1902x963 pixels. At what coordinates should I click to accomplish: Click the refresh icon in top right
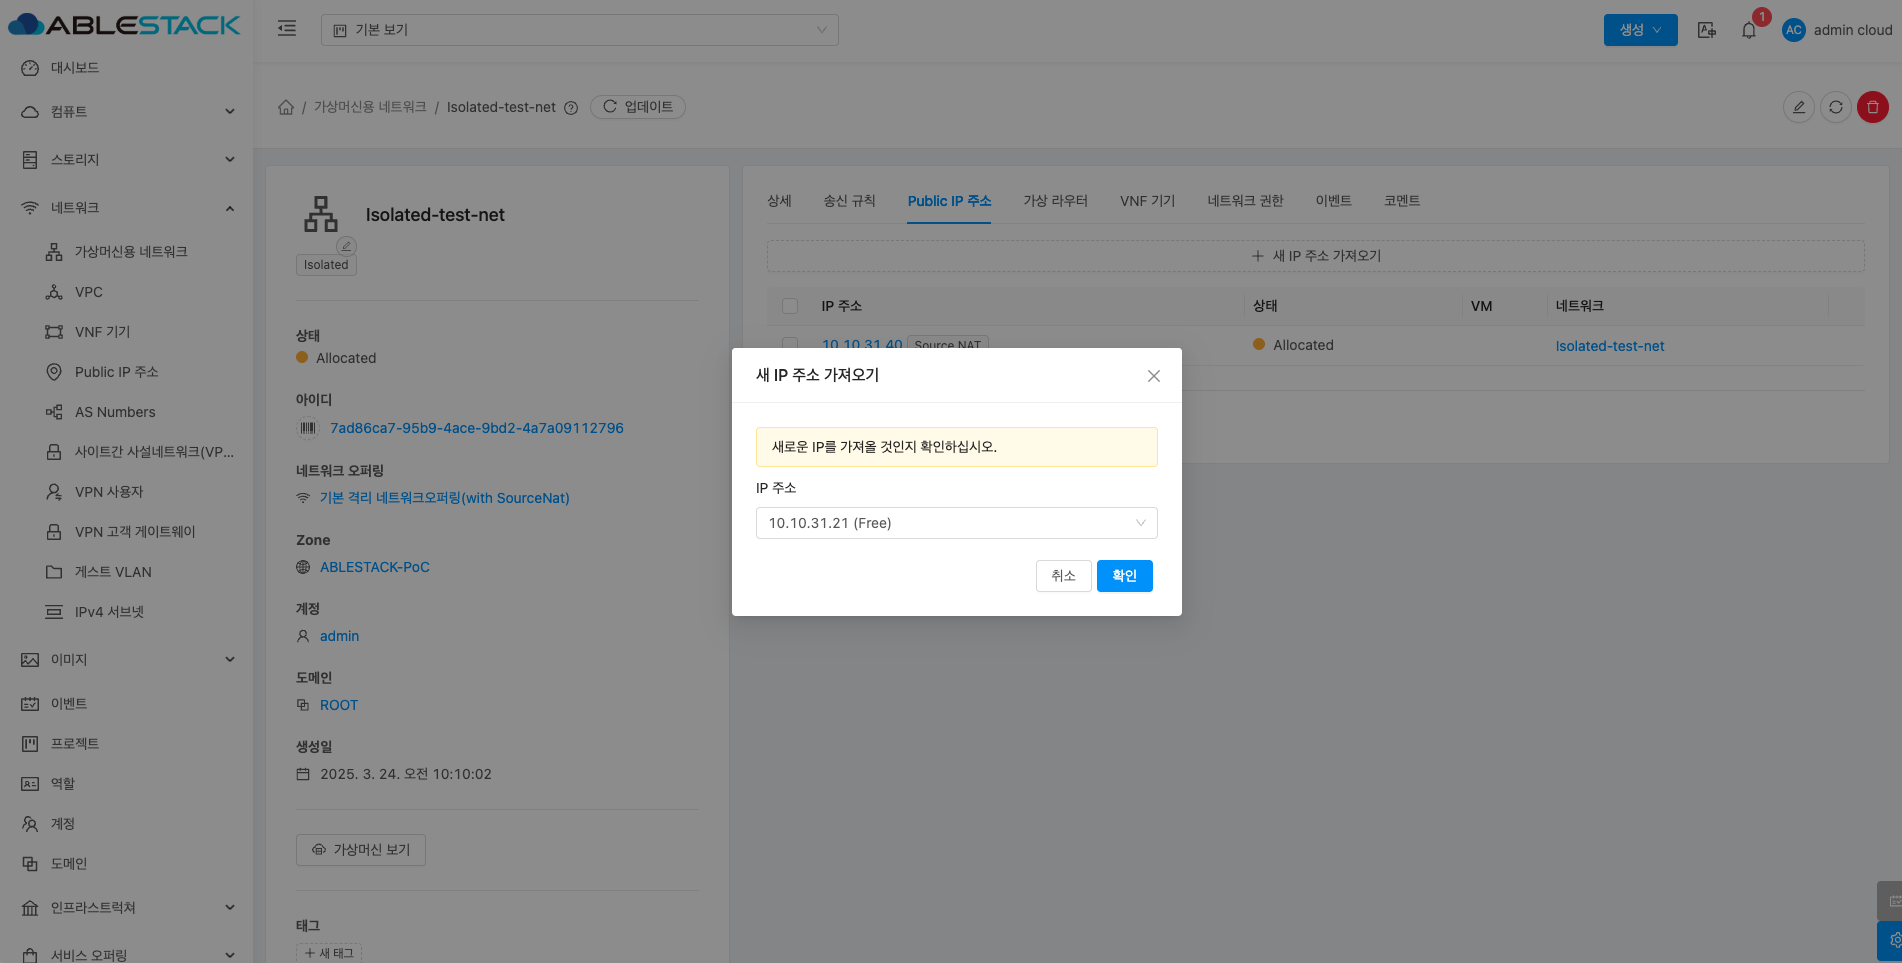point(1835,107)
